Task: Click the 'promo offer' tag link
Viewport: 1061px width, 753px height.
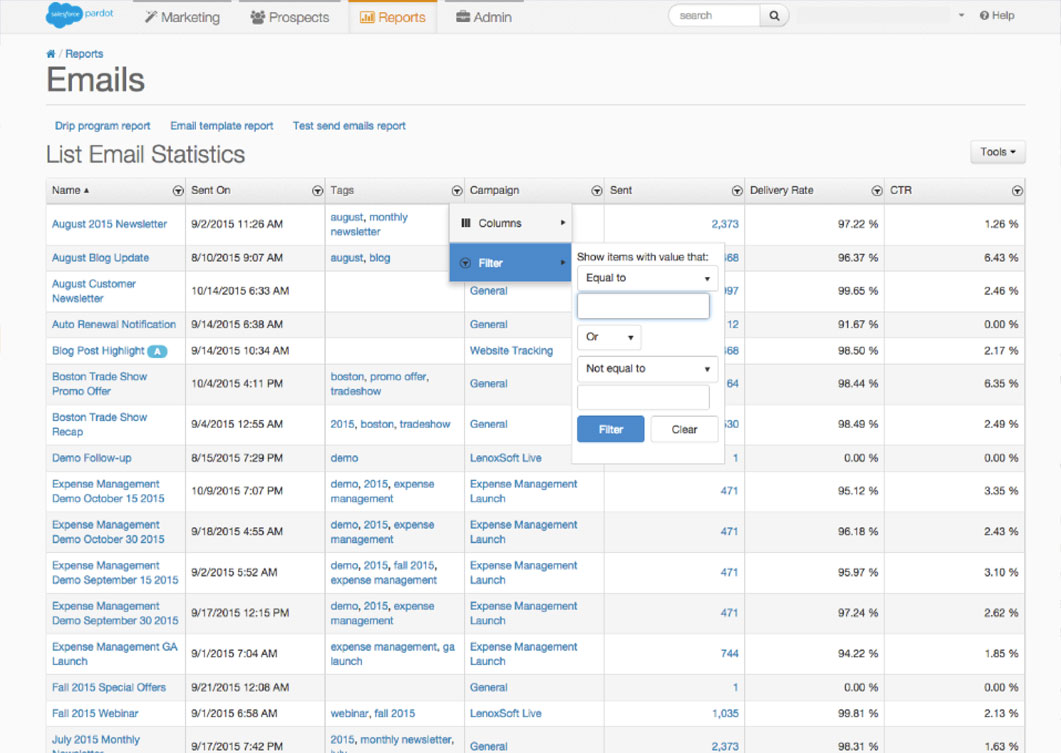Action: (399, 377)
